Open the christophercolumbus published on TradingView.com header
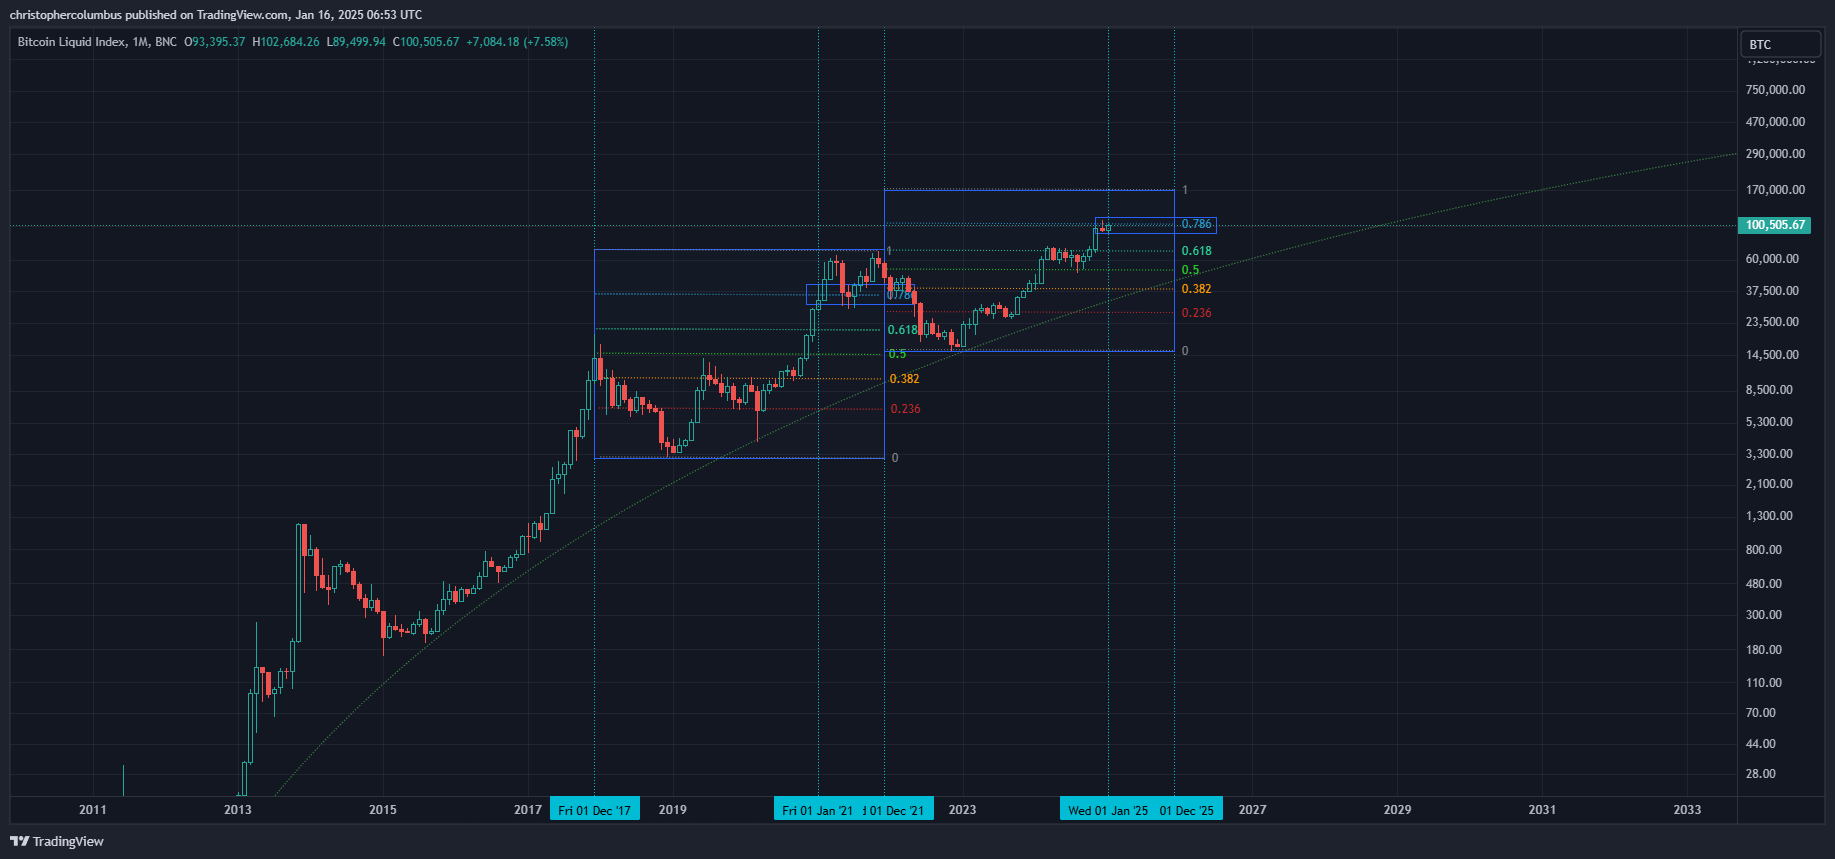Viewport: 1835px width, 859px height. [x=215, y=14]
